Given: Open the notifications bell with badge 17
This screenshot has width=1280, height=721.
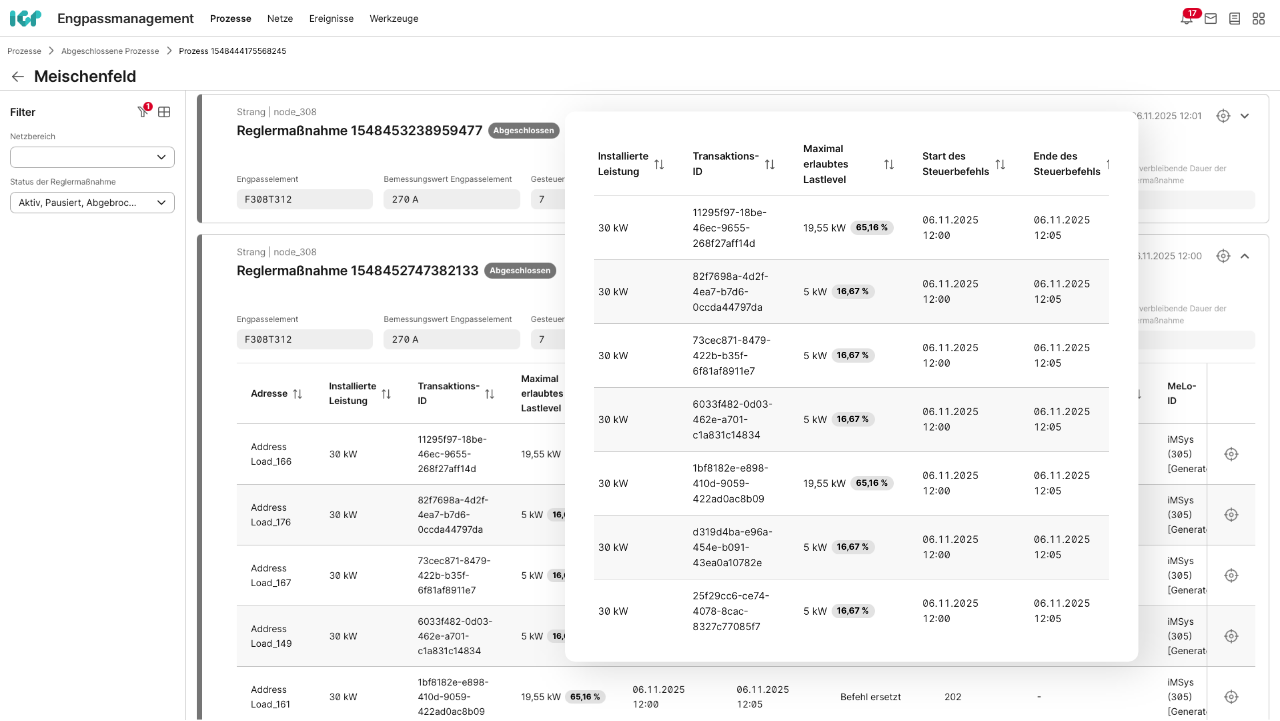Looking at the screenshot, I should point(1187,19).
